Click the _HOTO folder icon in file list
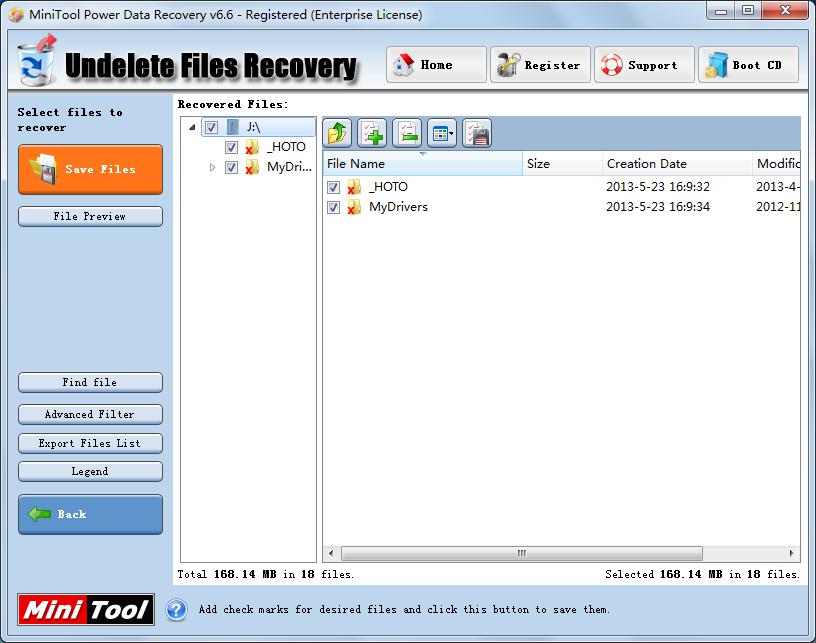This screenshot has height=643, width=816. [x=354, y=187]
